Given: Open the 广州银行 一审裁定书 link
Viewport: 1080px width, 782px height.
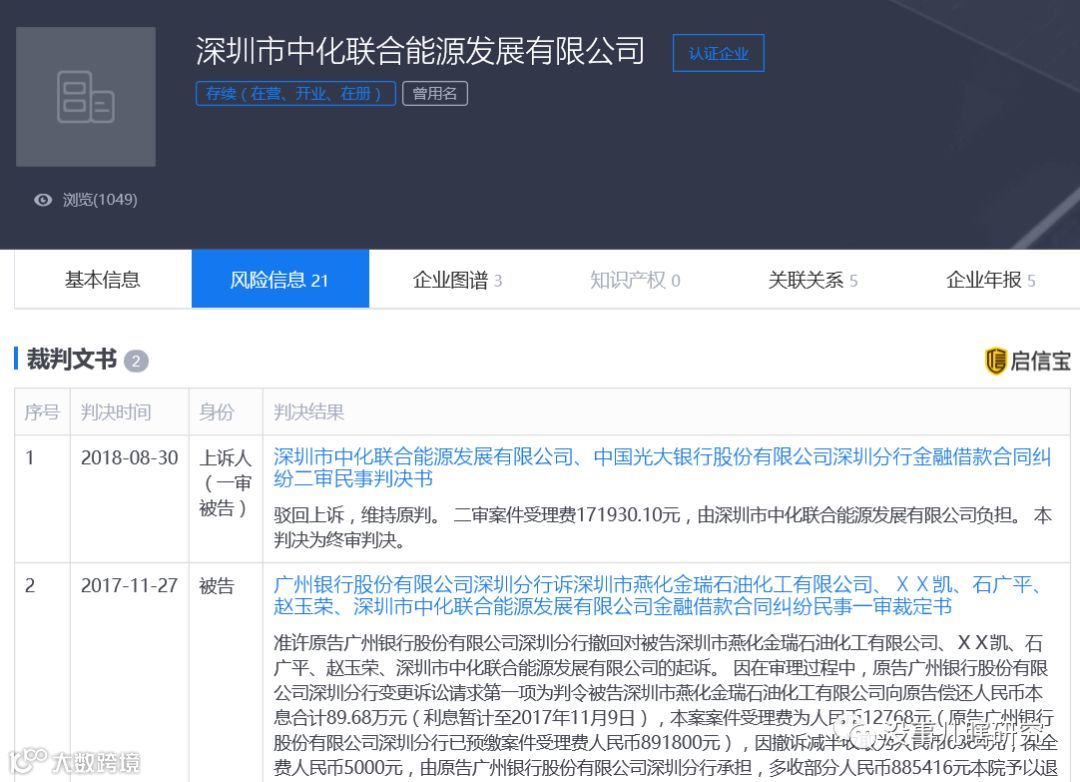Looking at the screenshot, I should coord(657,595).
